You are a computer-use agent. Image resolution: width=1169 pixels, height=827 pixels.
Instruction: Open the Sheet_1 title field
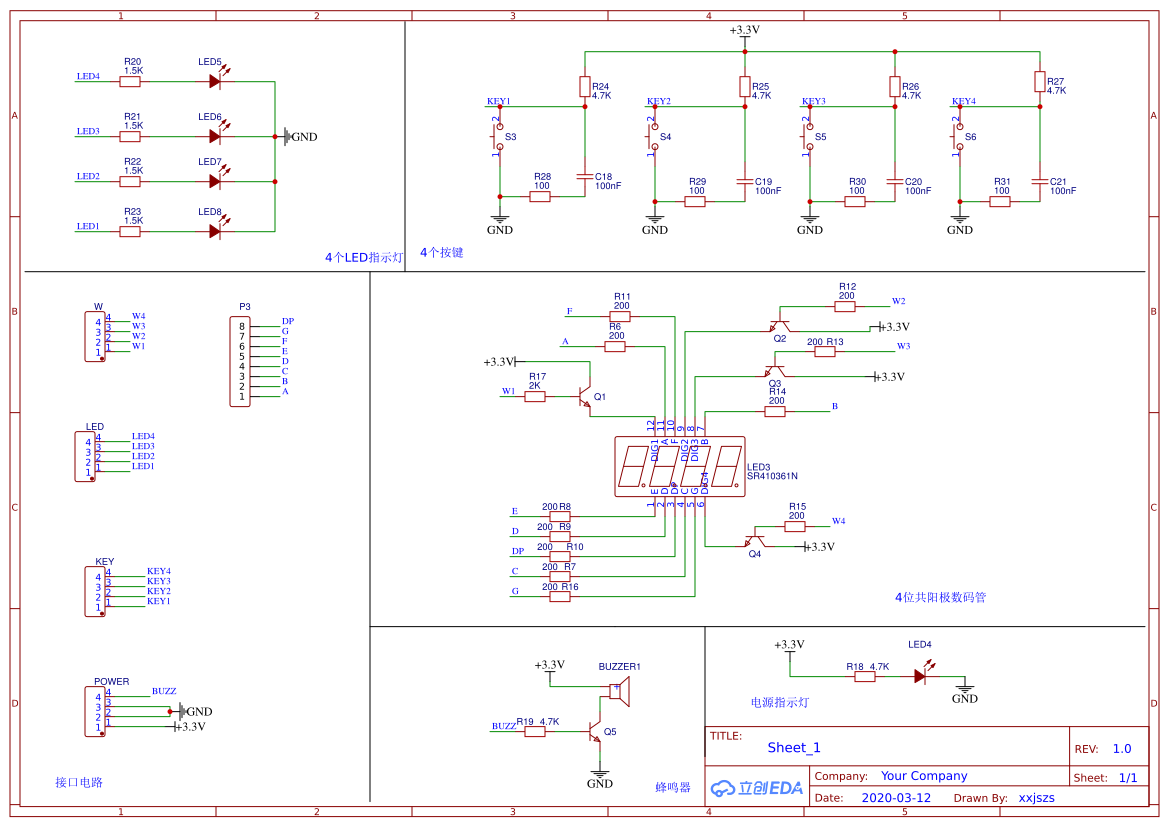[793, 747]
